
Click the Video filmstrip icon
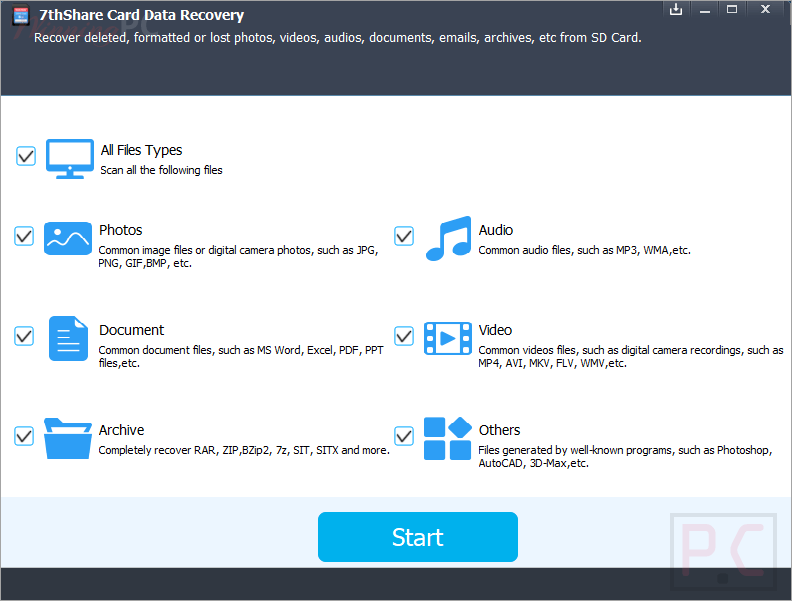448,338
